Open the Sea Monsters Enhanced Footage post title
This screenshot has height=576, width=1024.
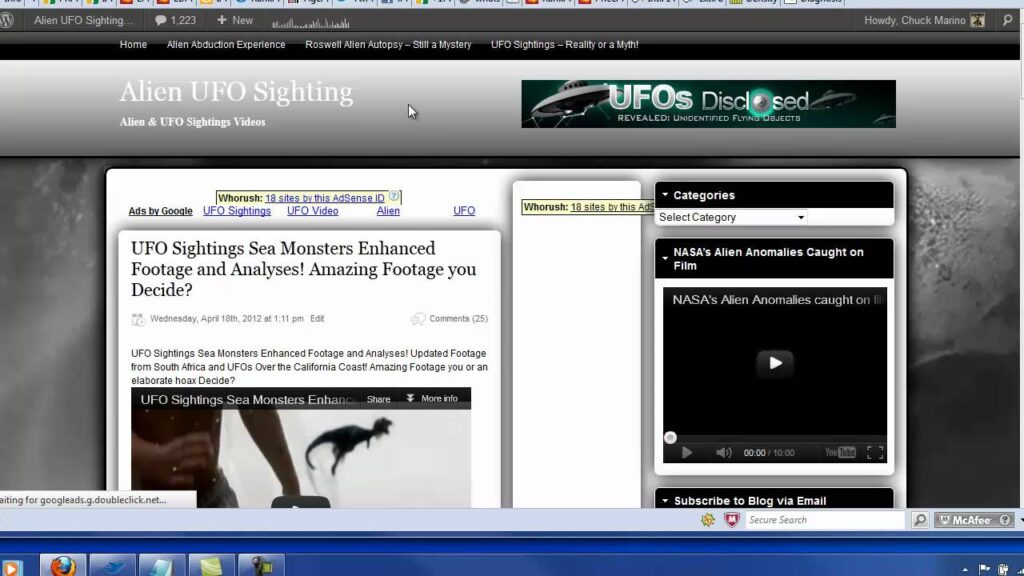(303, 269)
